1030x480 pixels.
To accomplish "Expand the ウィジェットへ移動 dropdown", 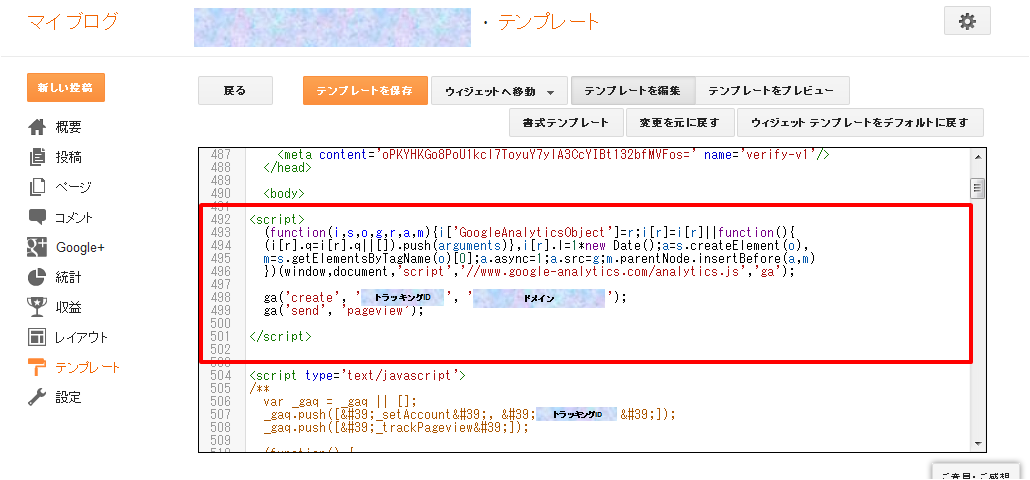I will [499, 91].
